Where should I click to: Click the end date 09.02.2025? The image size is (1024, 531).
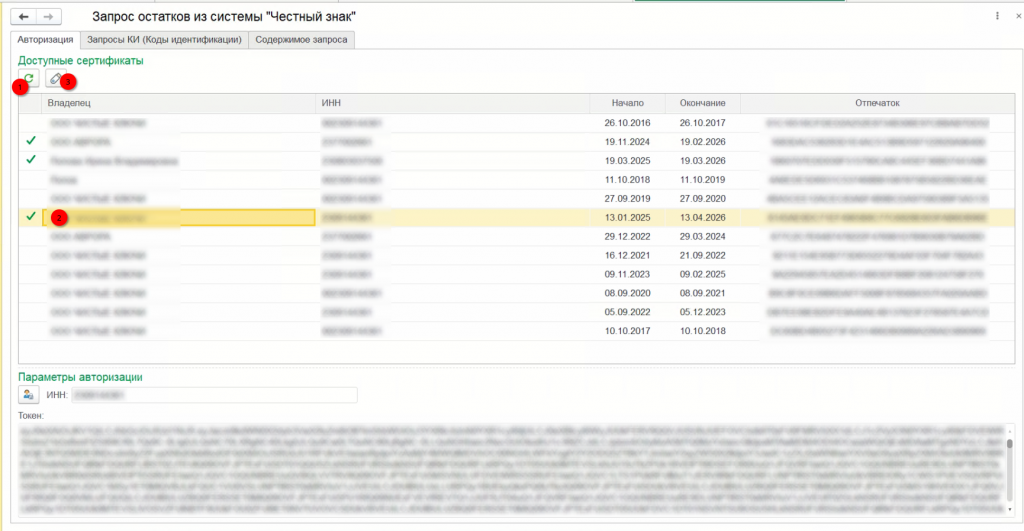(703, 274)
